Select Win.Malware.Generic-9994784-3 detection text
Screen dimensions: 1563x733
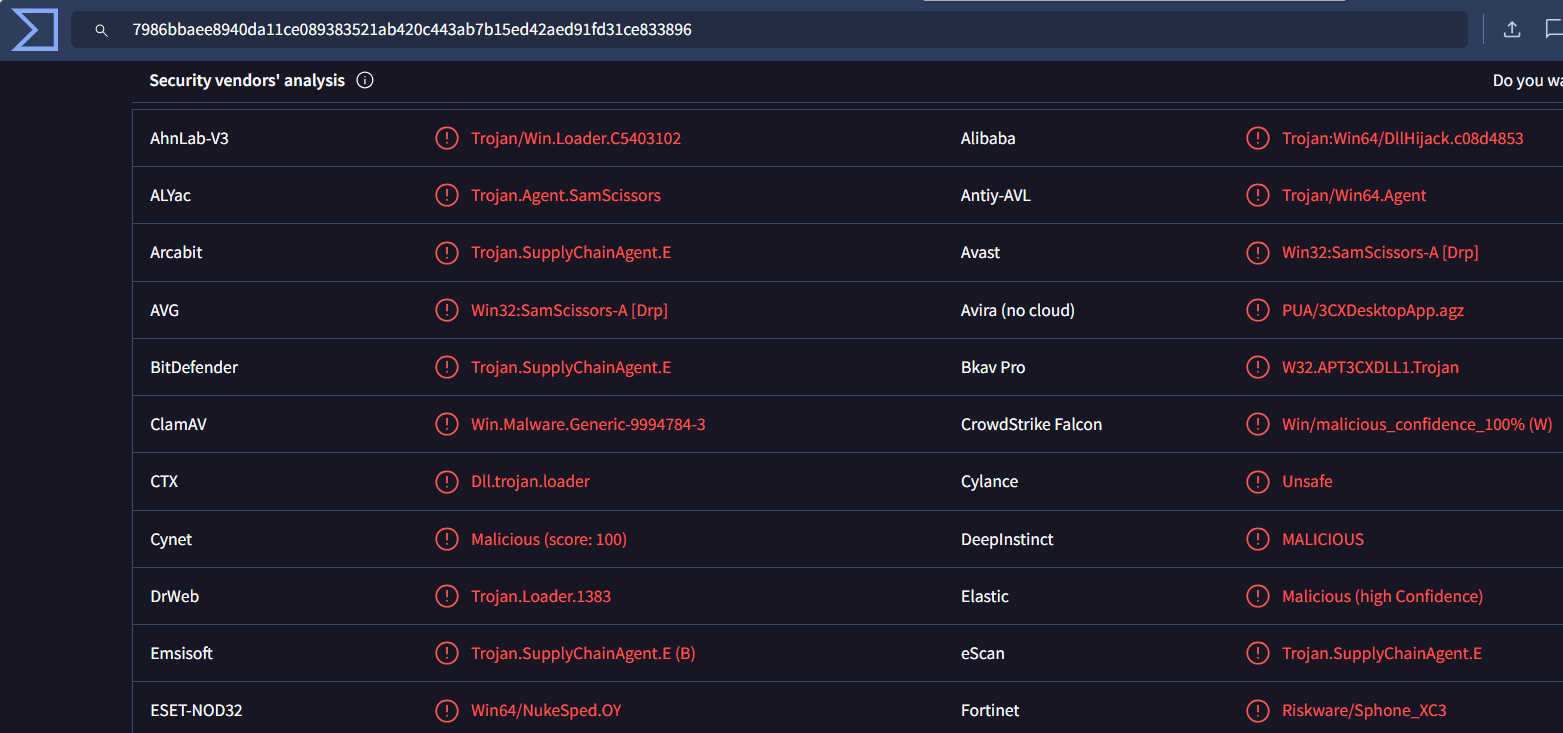pos(588,424)
